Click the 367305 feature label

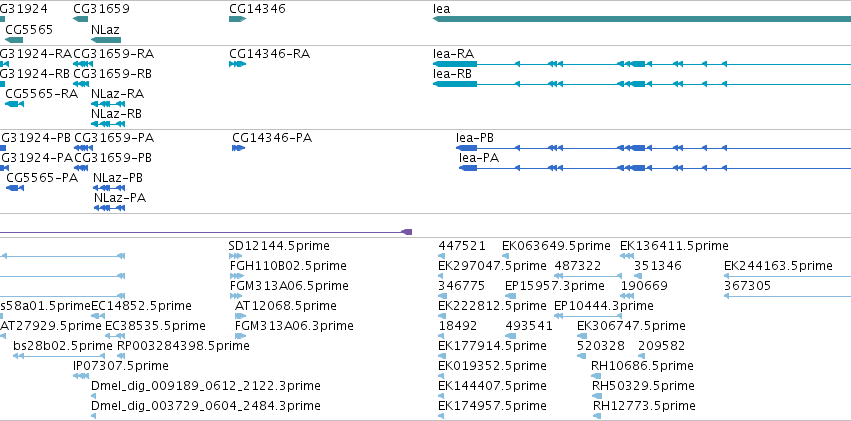(747, 286)
